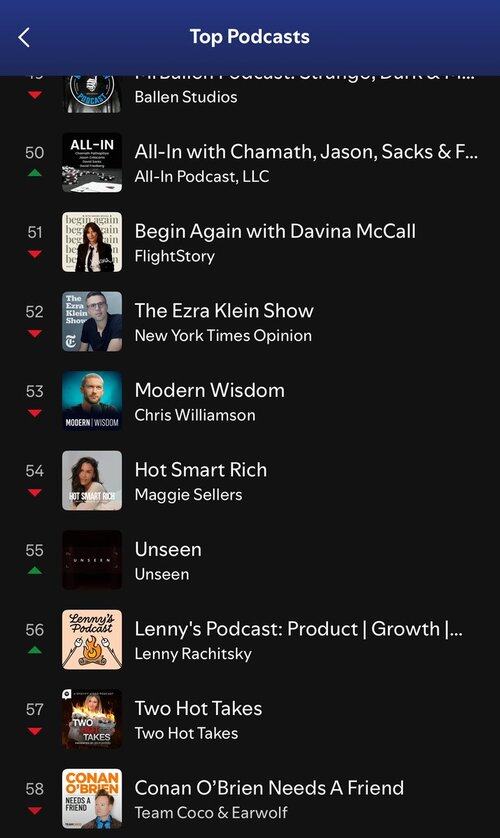Click the red down arrow under rank 51
This screenshot has width=500, height=838.
tap(35, 254)
